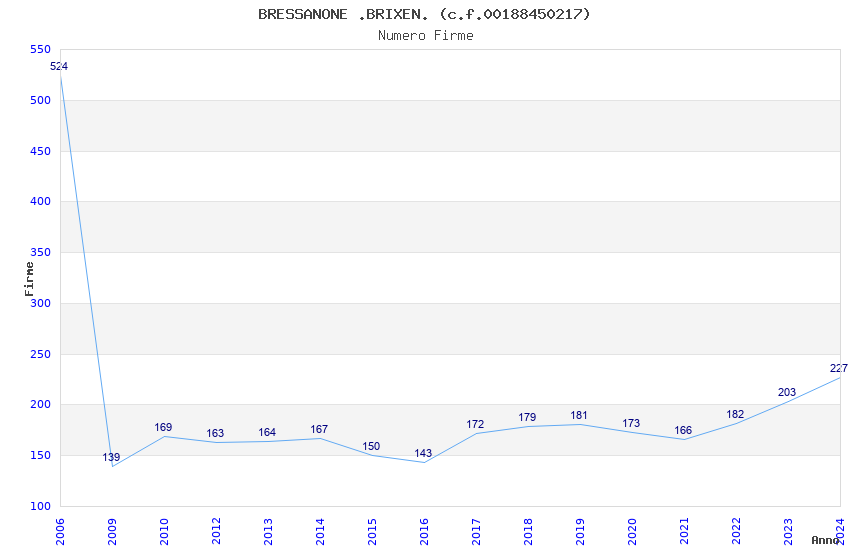Click data label 524 for 2006

point(59,67)
